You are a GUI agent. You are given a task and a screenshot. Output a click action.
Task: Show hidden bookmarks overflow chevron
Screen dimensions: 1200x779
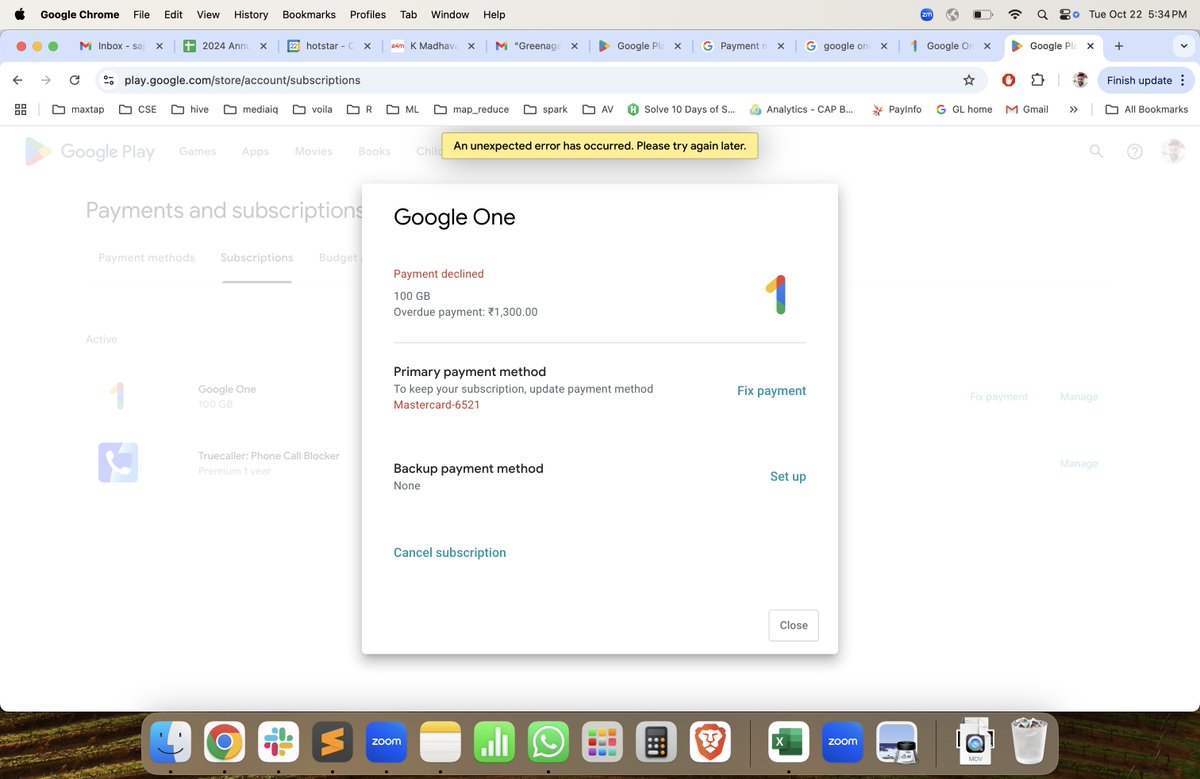[1073, 109]
